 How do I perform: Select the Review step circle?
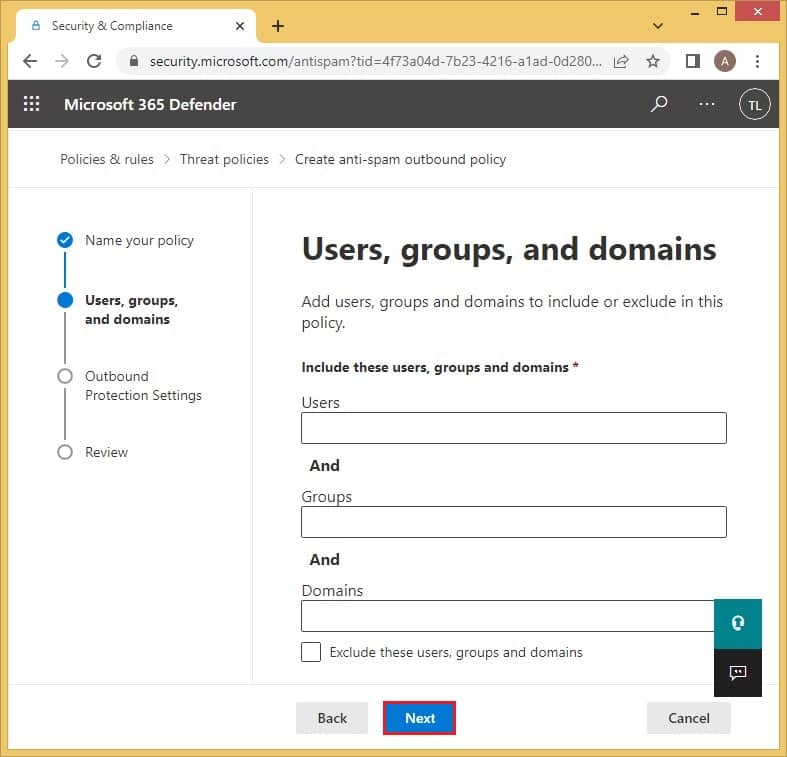pyautogui.click(x=65, y=452)
